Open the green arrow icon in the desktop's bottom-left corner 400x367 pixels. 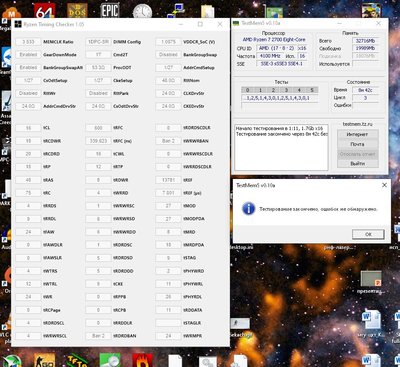point(11,361)
